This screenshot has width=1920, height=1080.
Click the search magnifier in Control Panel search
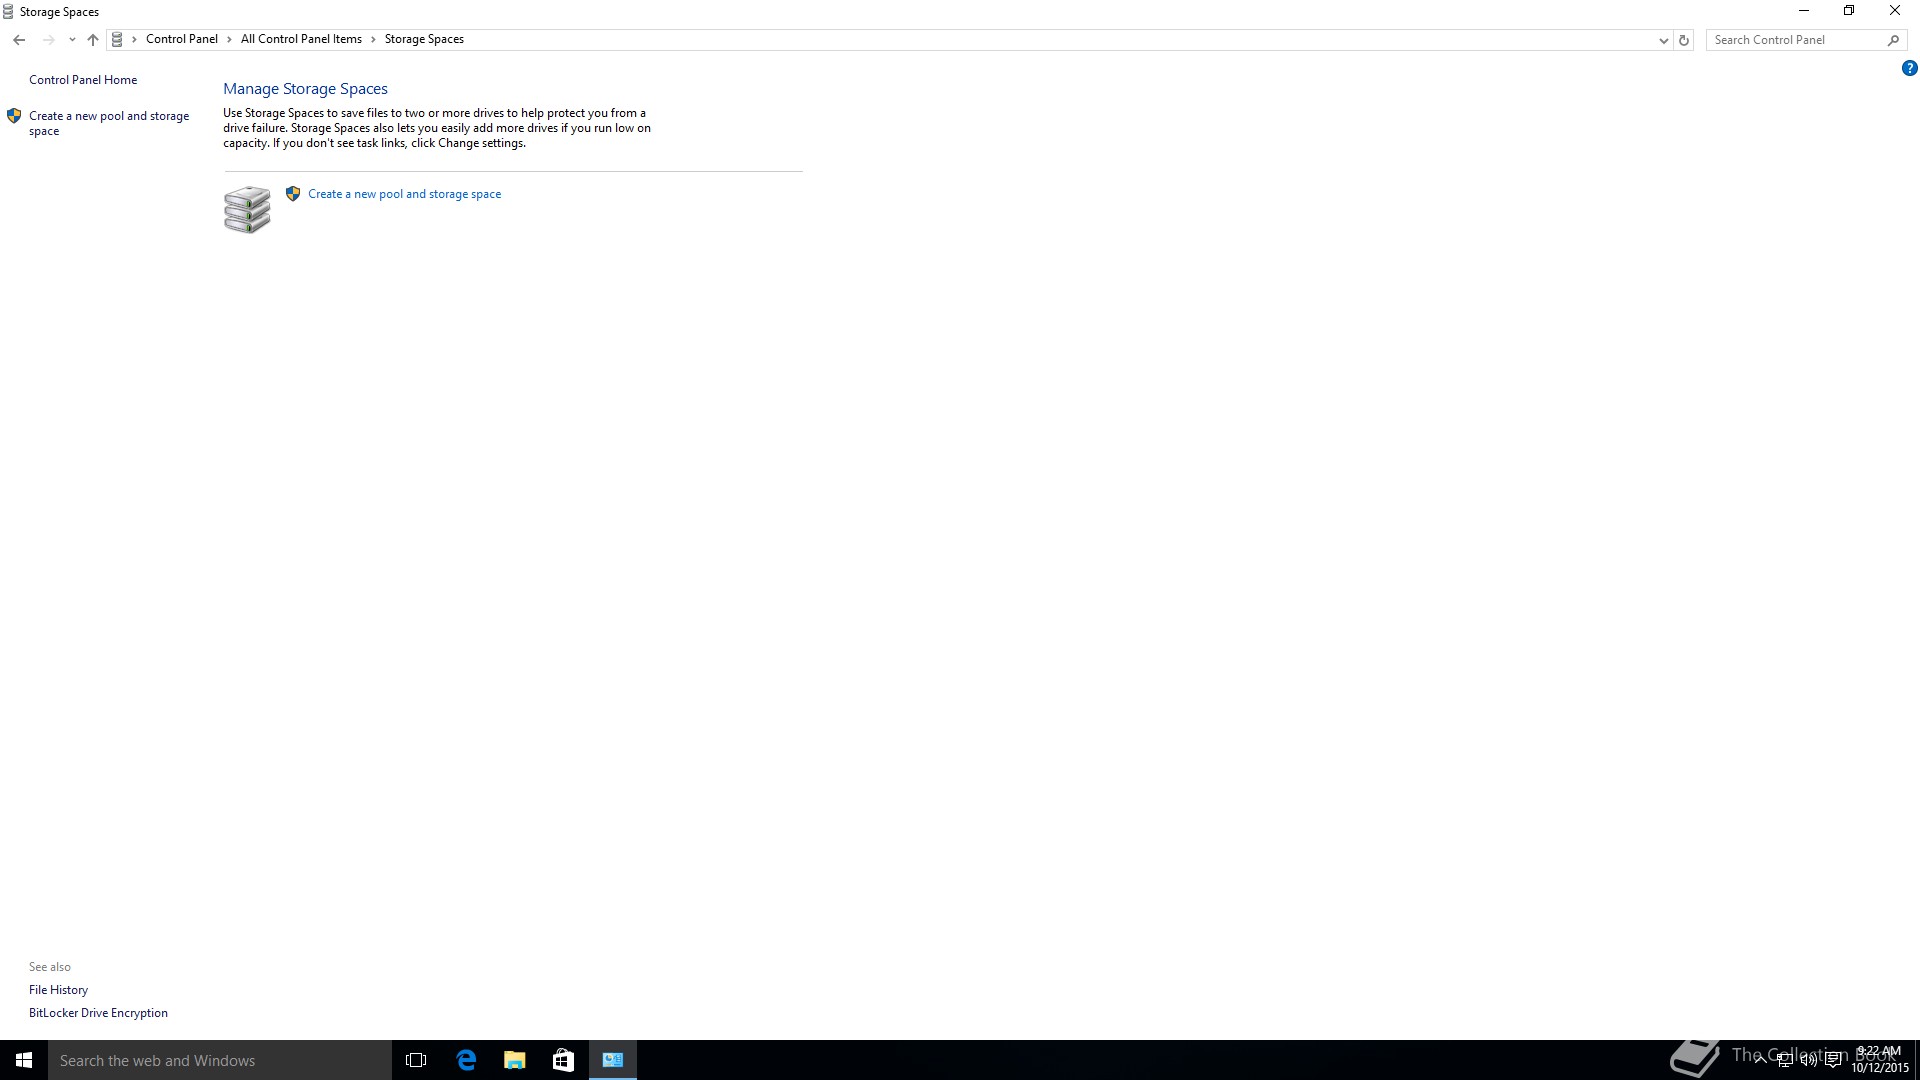click(1893, 40)
